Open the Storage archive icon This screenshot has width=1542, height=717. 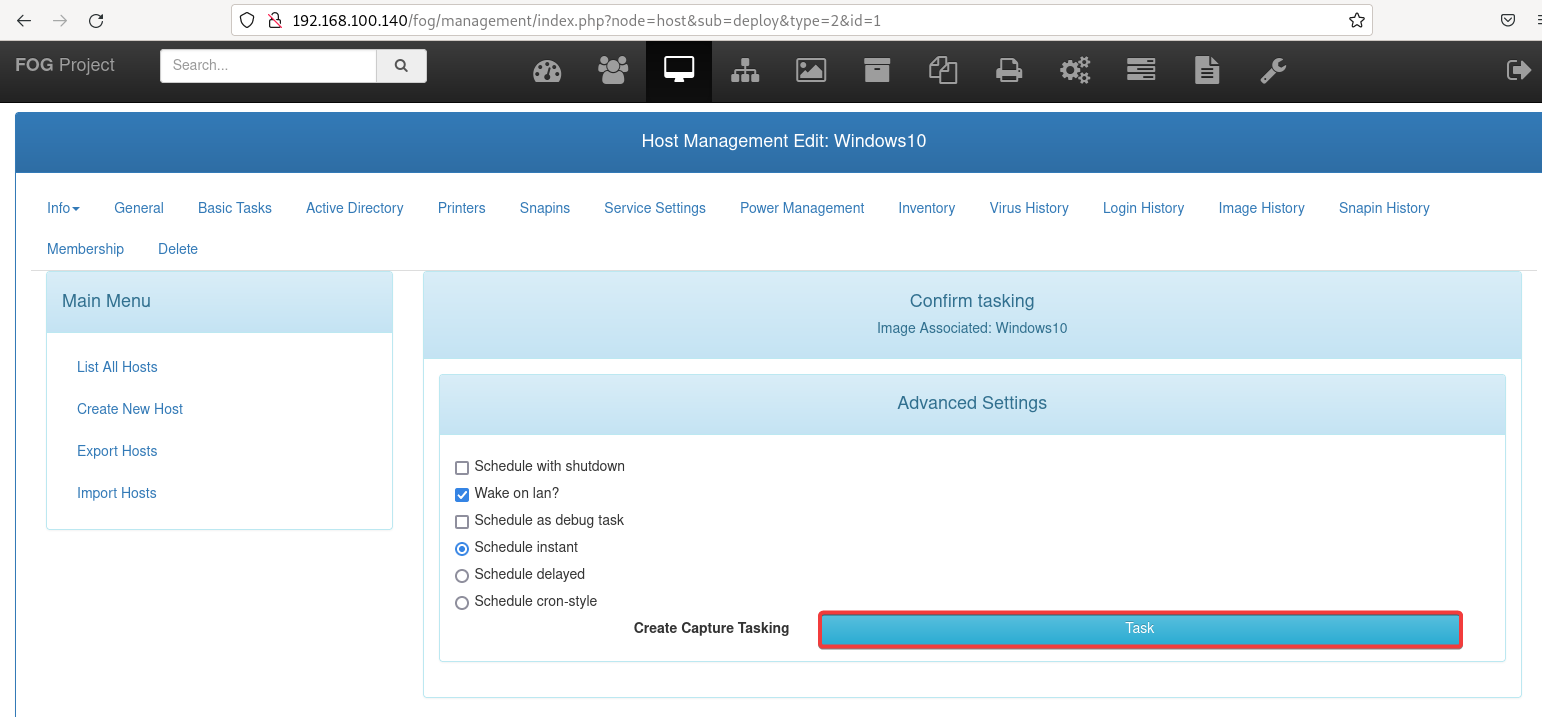(x=877, y=70)
